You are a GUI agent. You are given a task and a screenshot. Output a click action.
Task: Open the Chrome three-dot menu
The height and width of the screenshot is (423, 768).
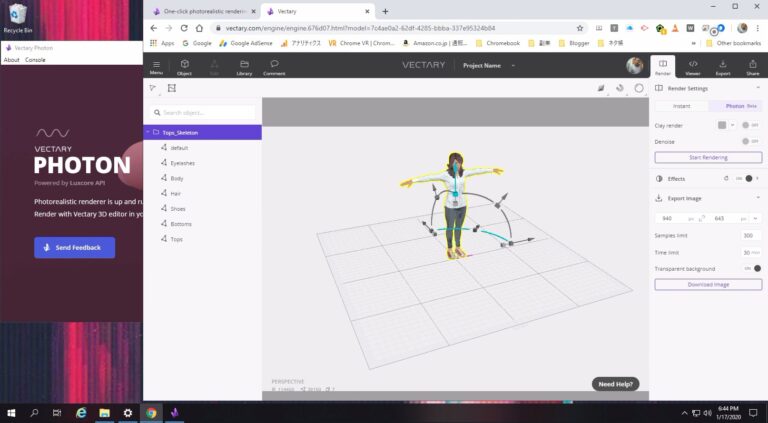(758, 28)
